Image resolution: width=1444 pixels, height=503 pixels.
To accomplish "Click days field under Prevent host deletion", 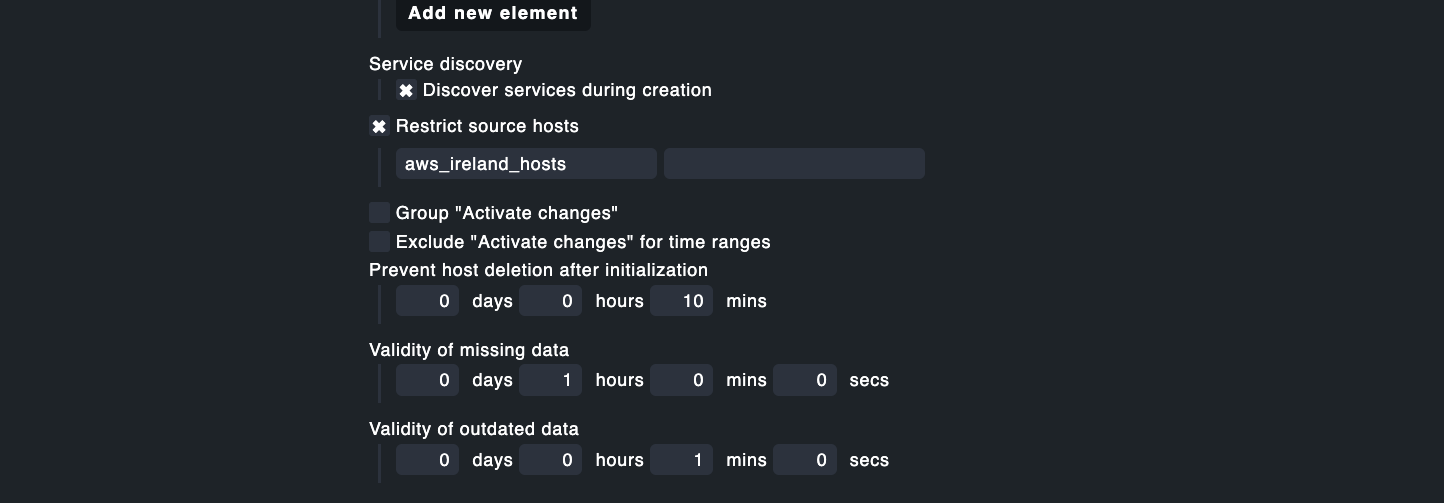I will (x=428, y=301).
